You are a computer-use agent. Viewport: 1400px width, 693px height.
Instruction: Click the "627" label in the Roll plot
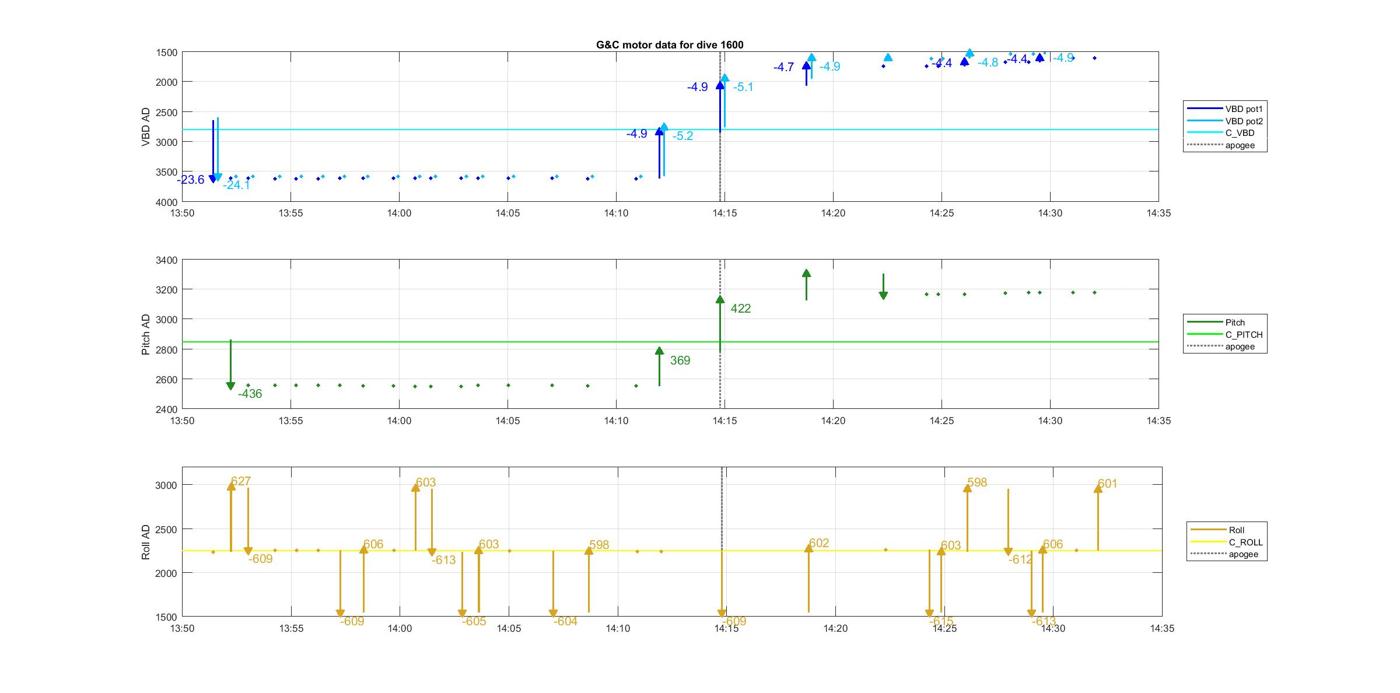pyautogui.click(x=241, y=481)
